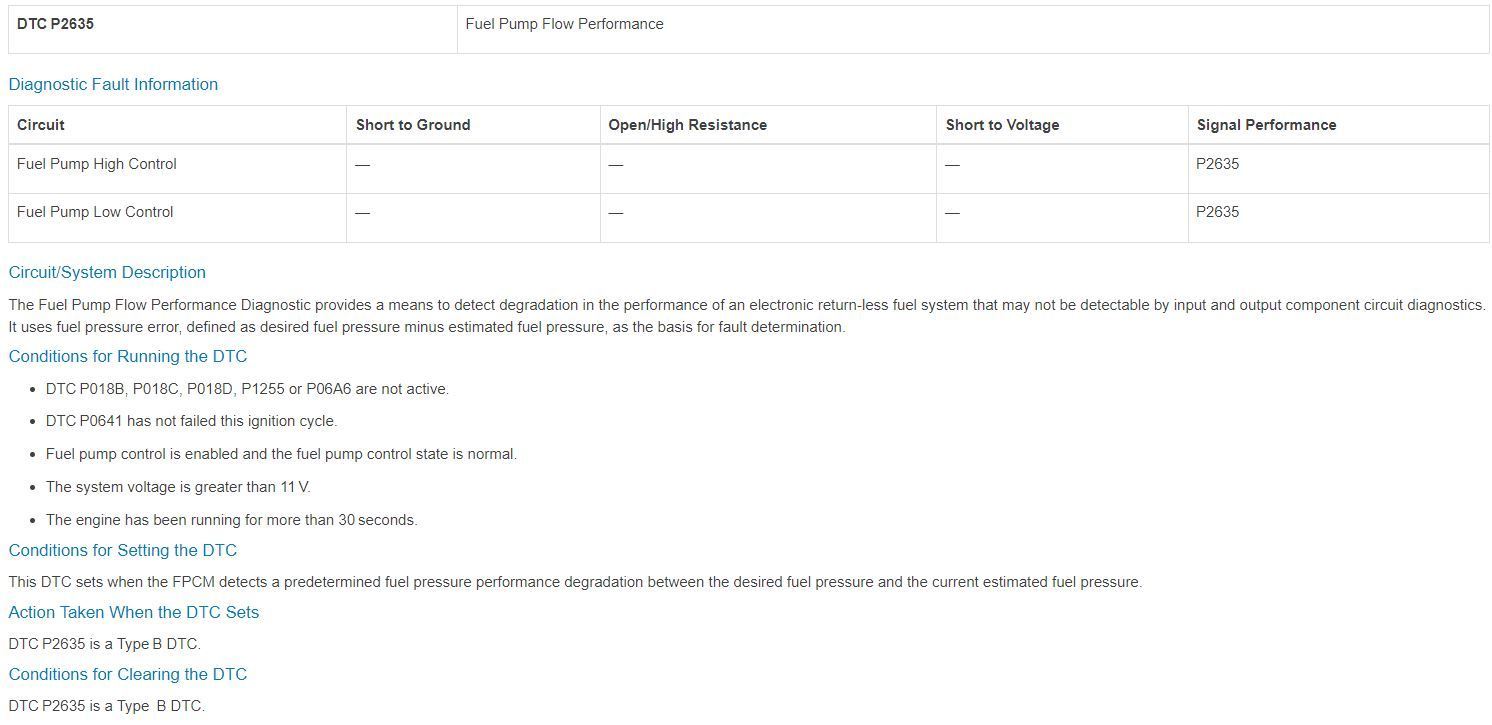Select the Fuel Pump Low Control row label
Screen dimensions: 1492x725
[x=95, y=212]
